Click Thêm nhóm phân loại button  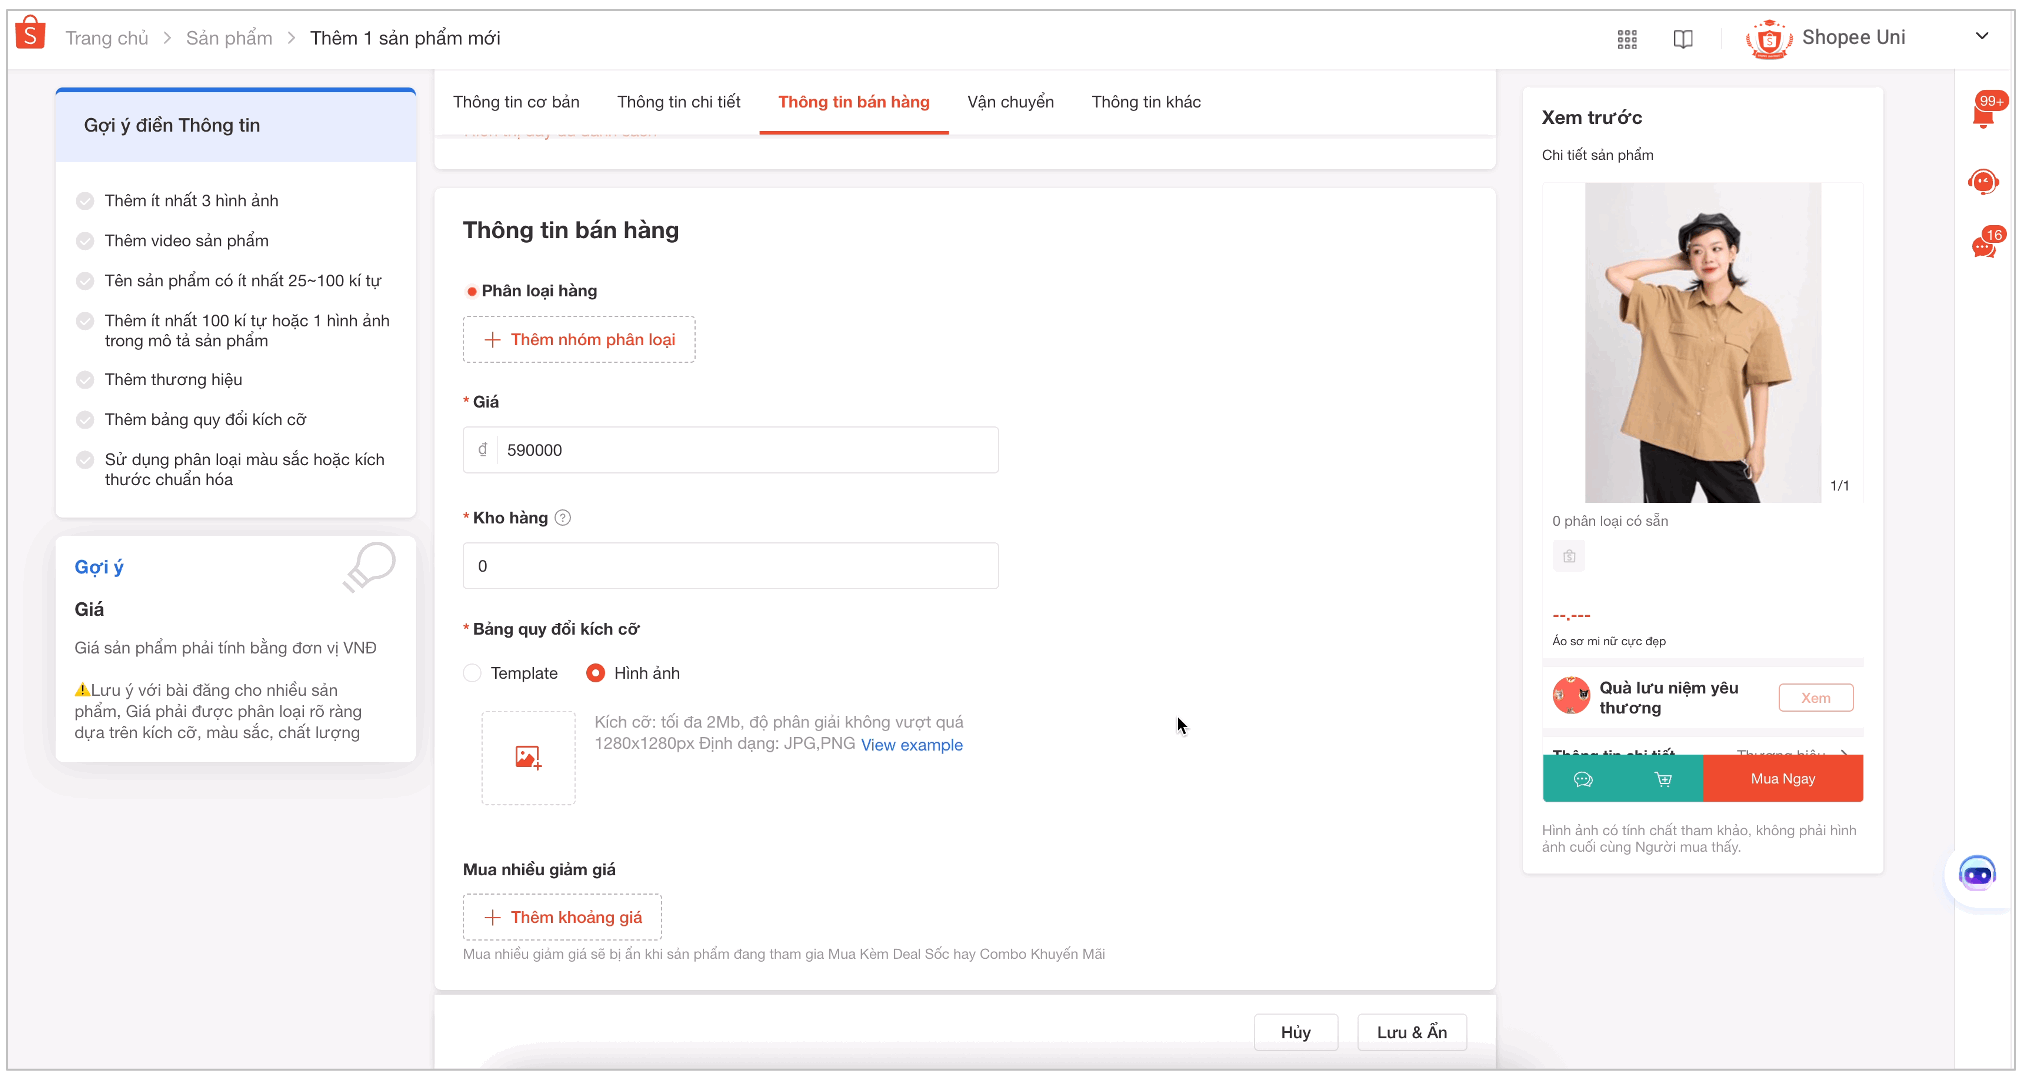pos(579,340)
